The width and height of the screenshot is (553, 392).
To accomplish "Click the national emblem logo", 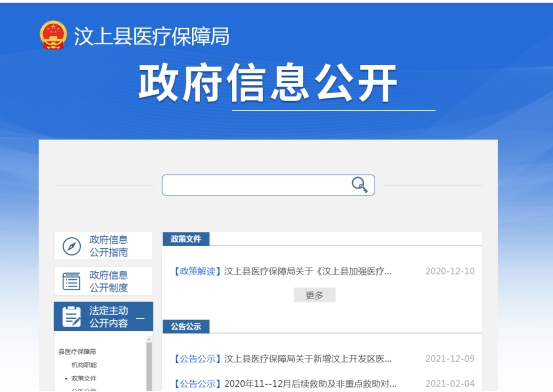I will point(53,35).
